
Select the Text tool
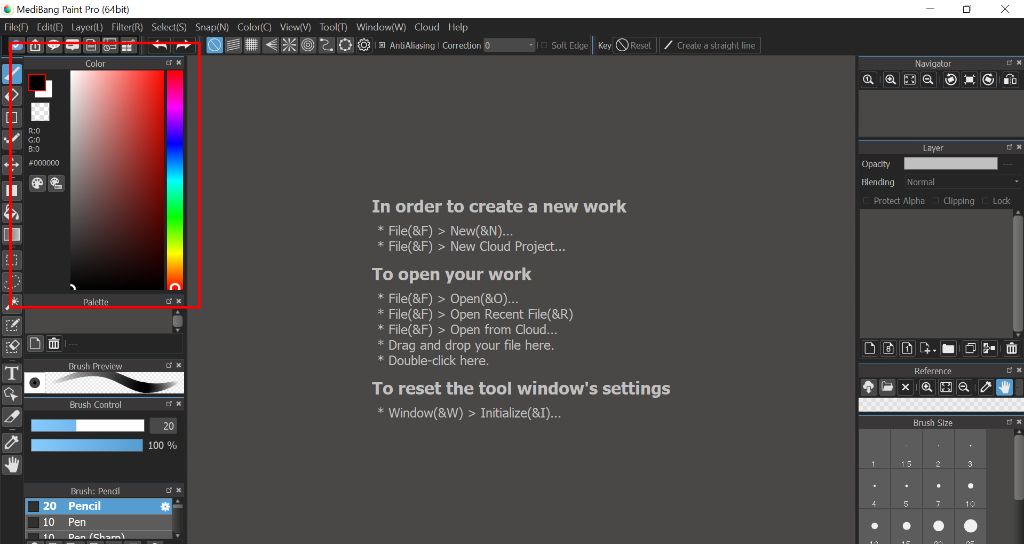click(12, 373)
